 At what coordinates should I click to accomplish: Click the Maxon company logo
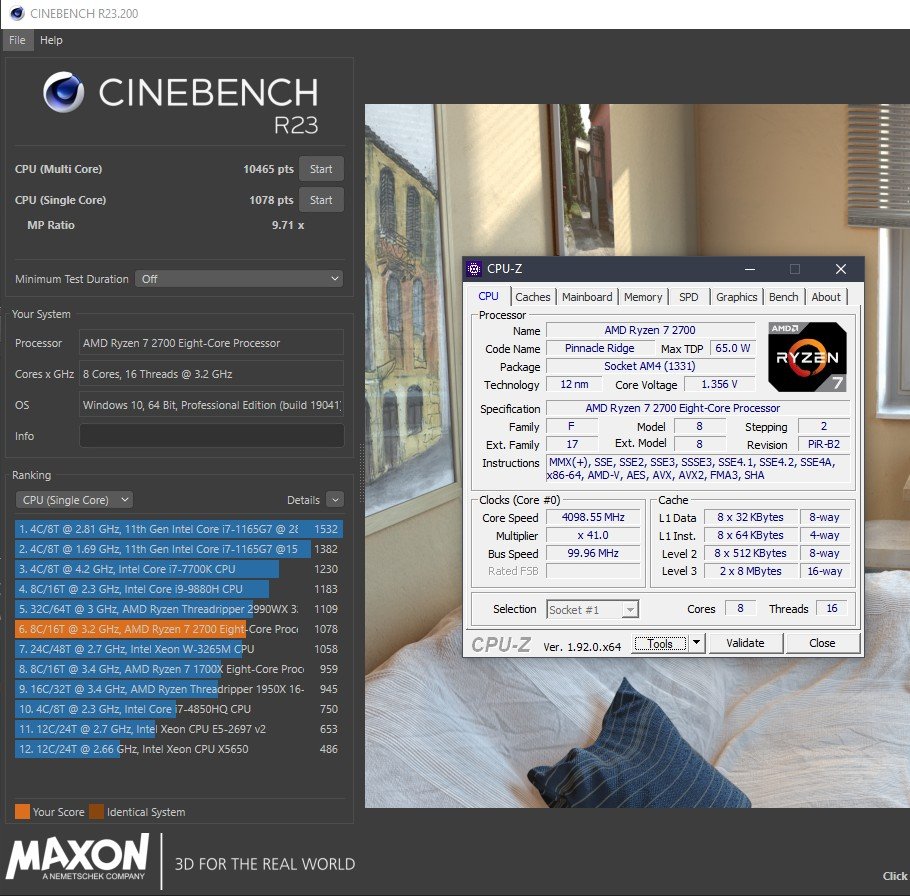pyautogui.click(x=78, y=857)
